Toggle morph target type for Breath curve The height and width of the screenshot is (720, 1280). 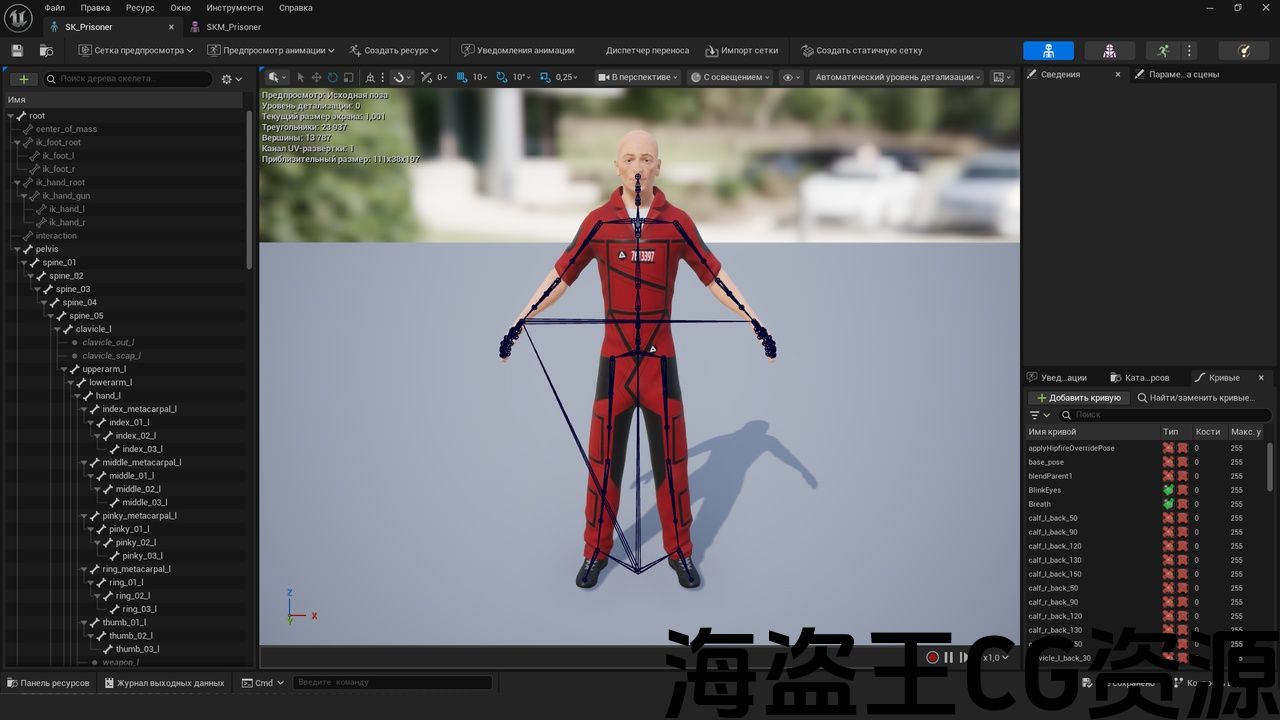1168,504
